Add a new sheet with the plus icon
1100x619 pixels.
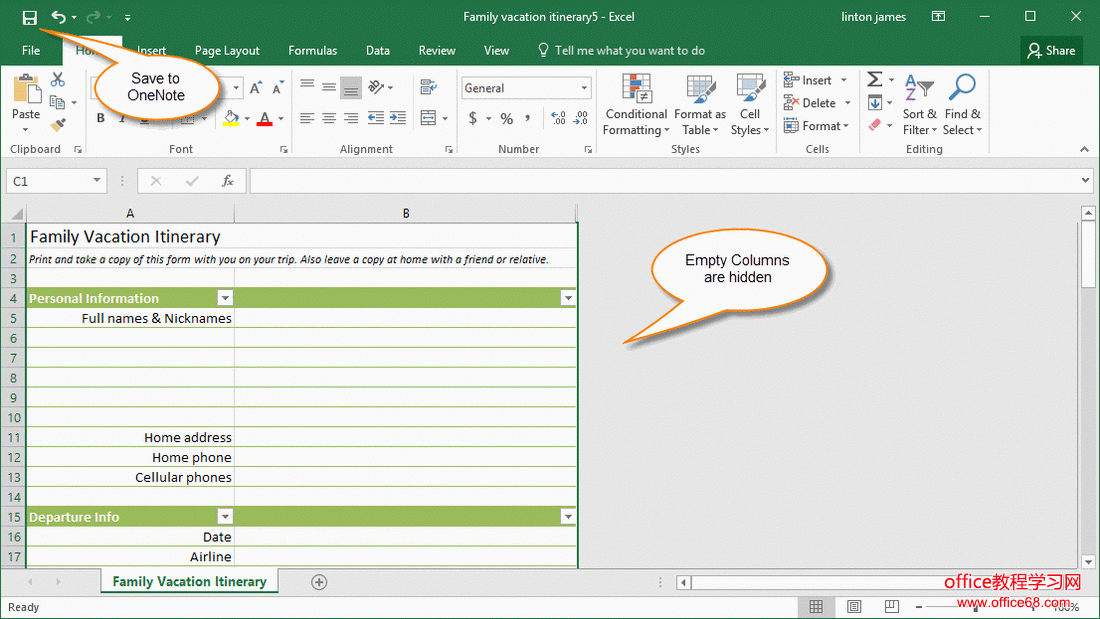pyautogui.click(x=319, y=582)
